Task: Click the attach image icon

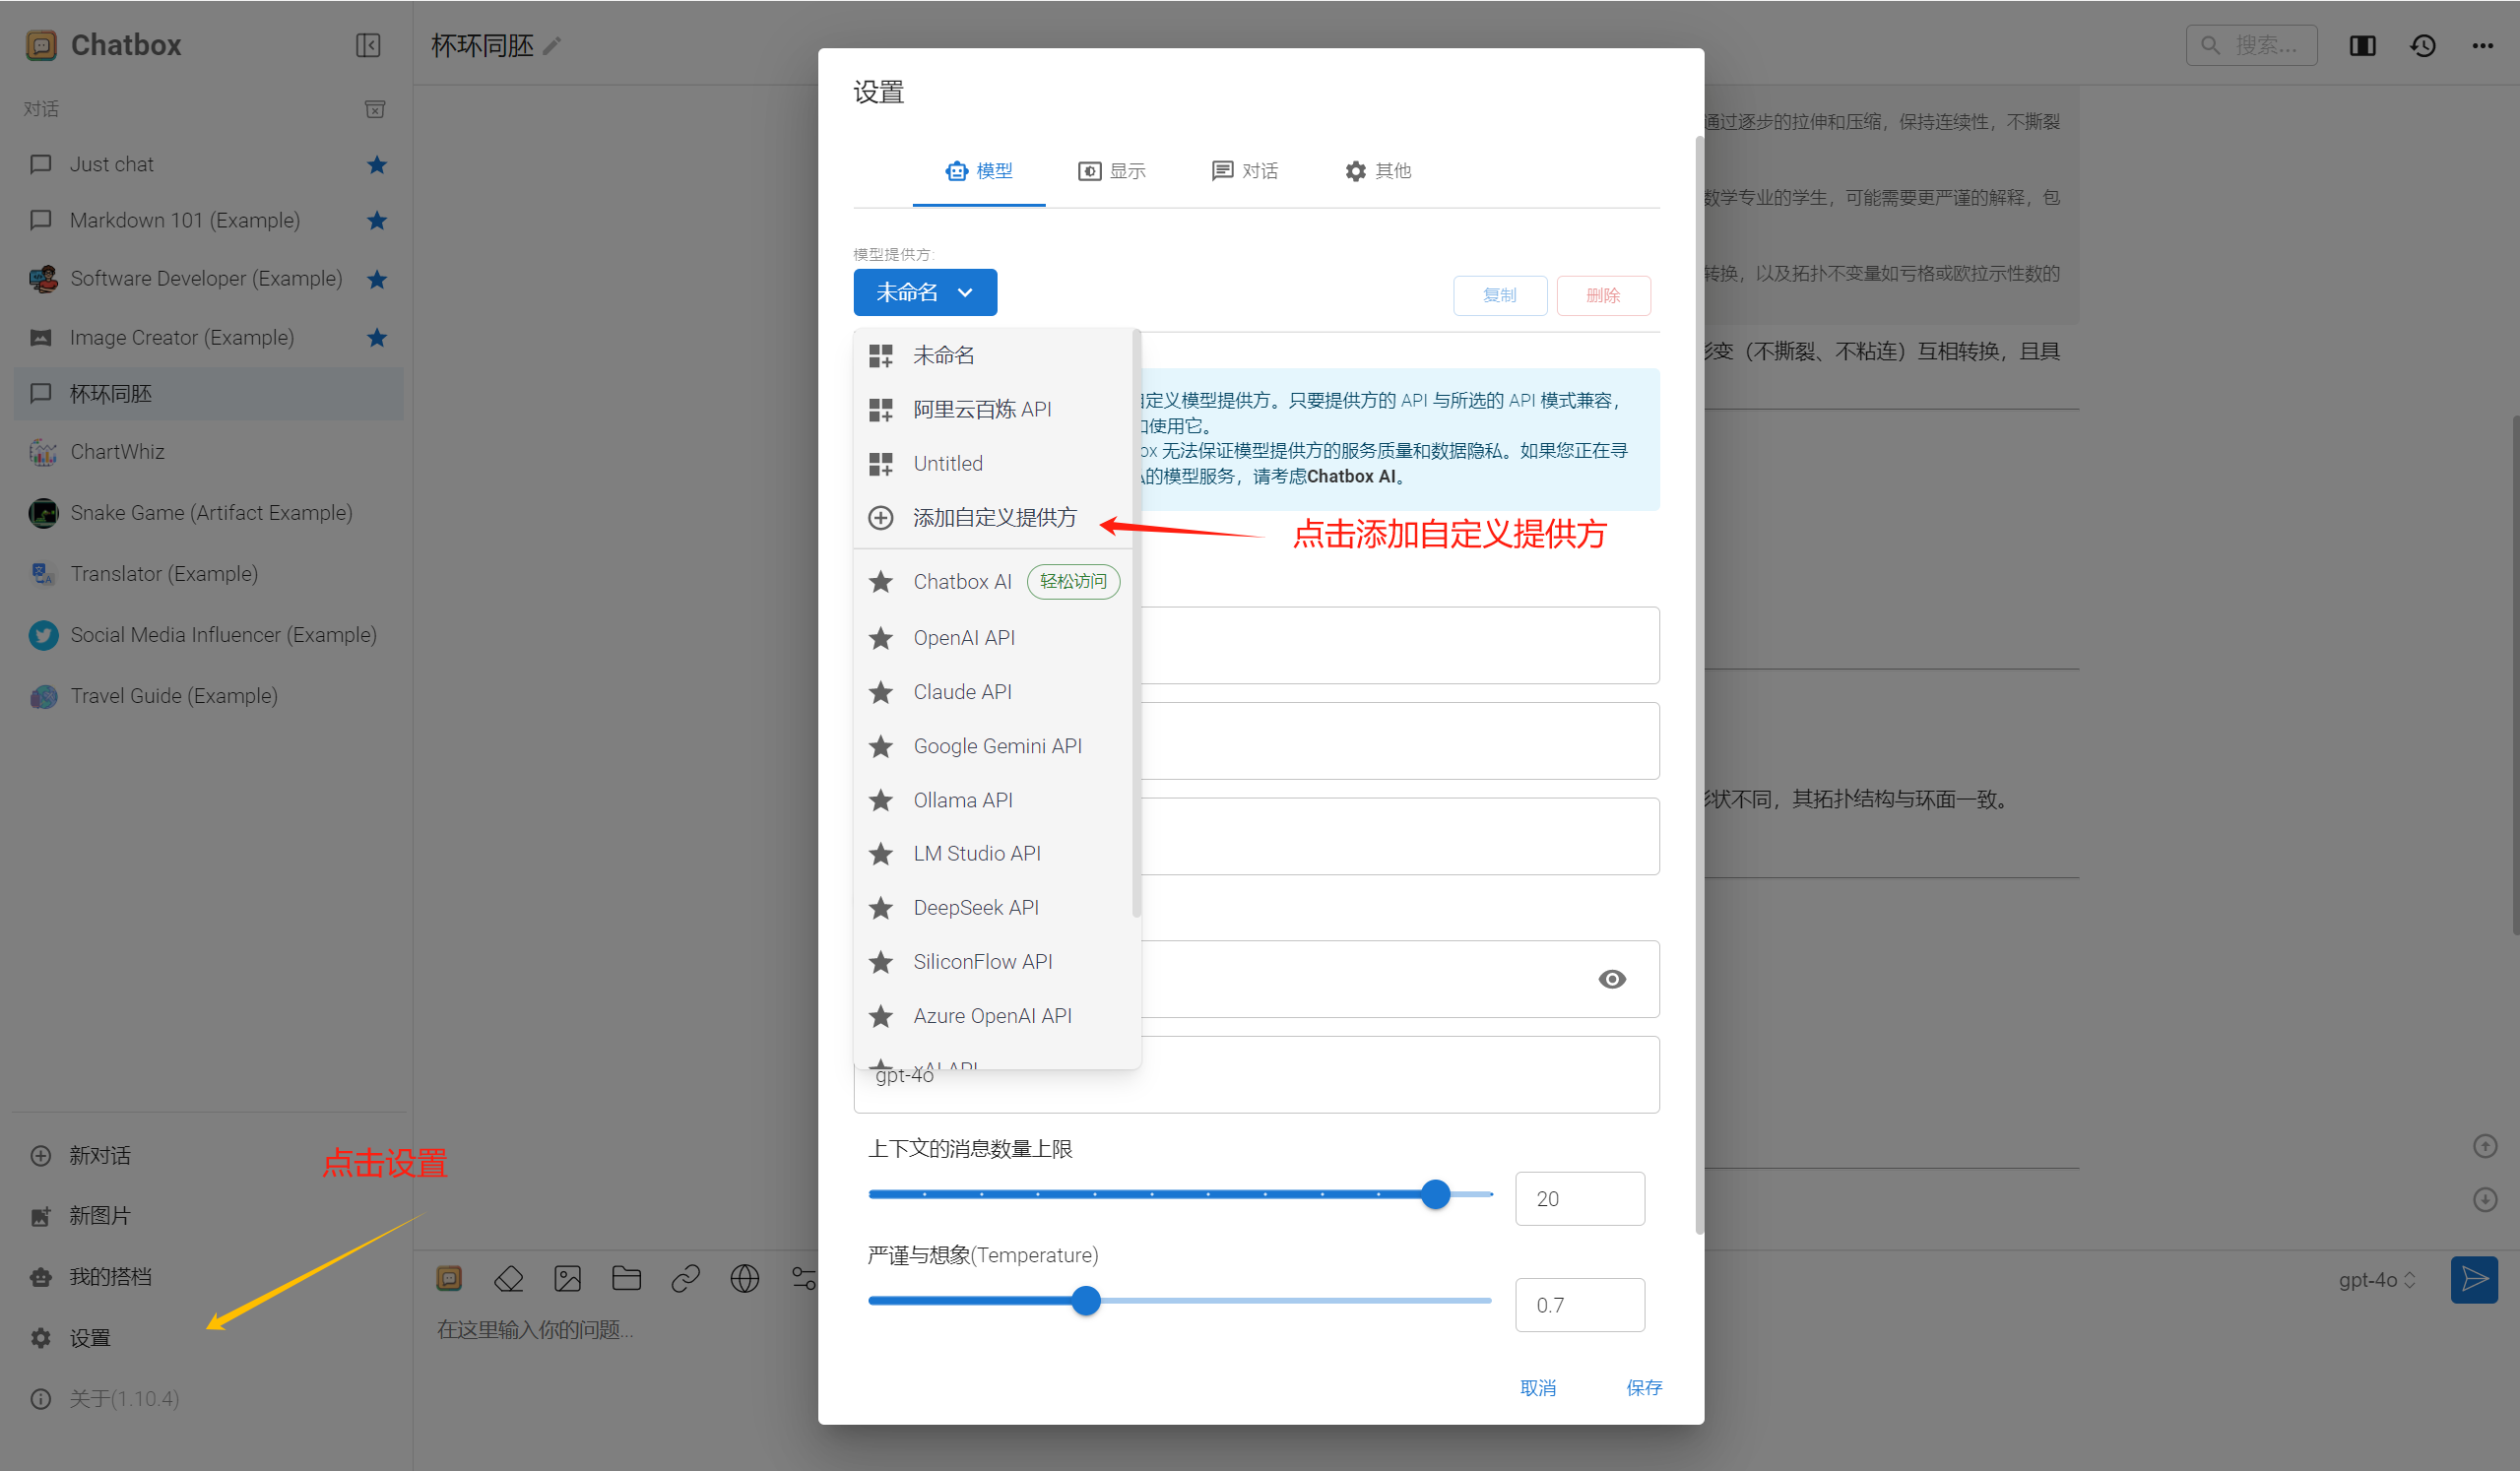Action: coord(567,1279)
